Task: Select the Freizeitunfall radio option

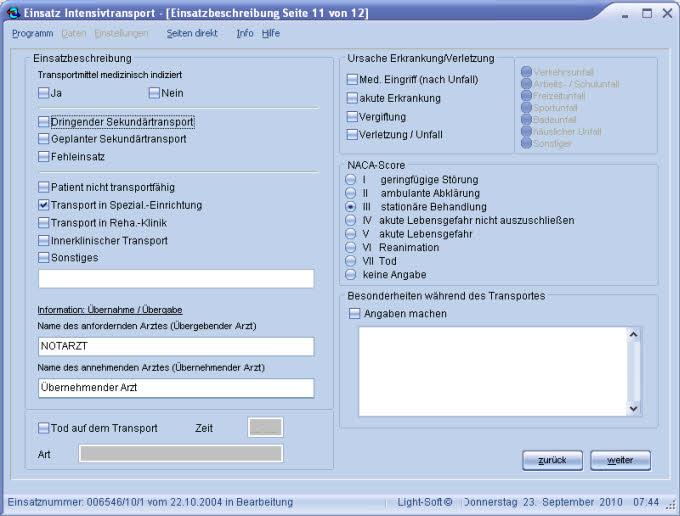Action: 526,95
